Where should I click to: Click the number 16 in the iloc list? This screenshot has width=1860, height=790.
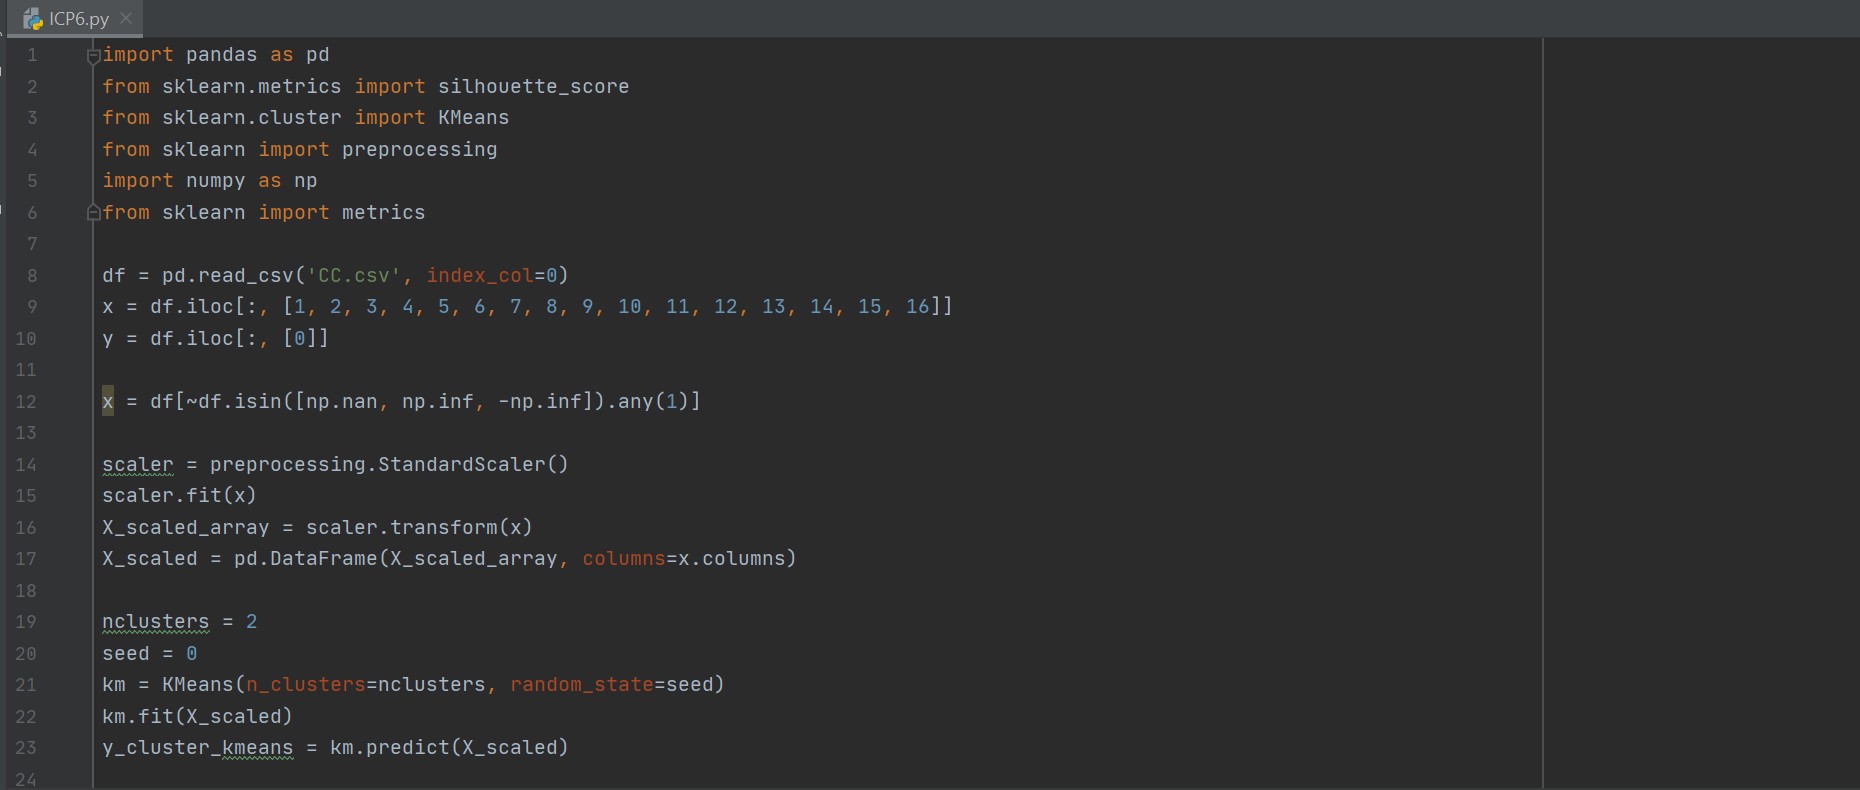click(917, 307)
